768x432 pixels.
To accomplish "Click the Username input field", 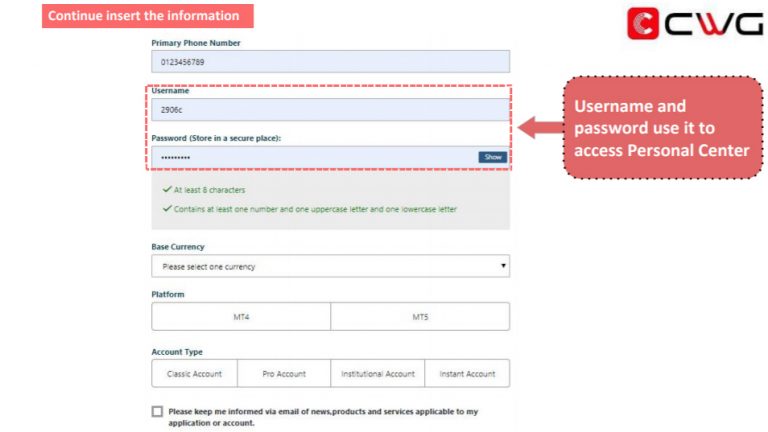I will [330, 110].
